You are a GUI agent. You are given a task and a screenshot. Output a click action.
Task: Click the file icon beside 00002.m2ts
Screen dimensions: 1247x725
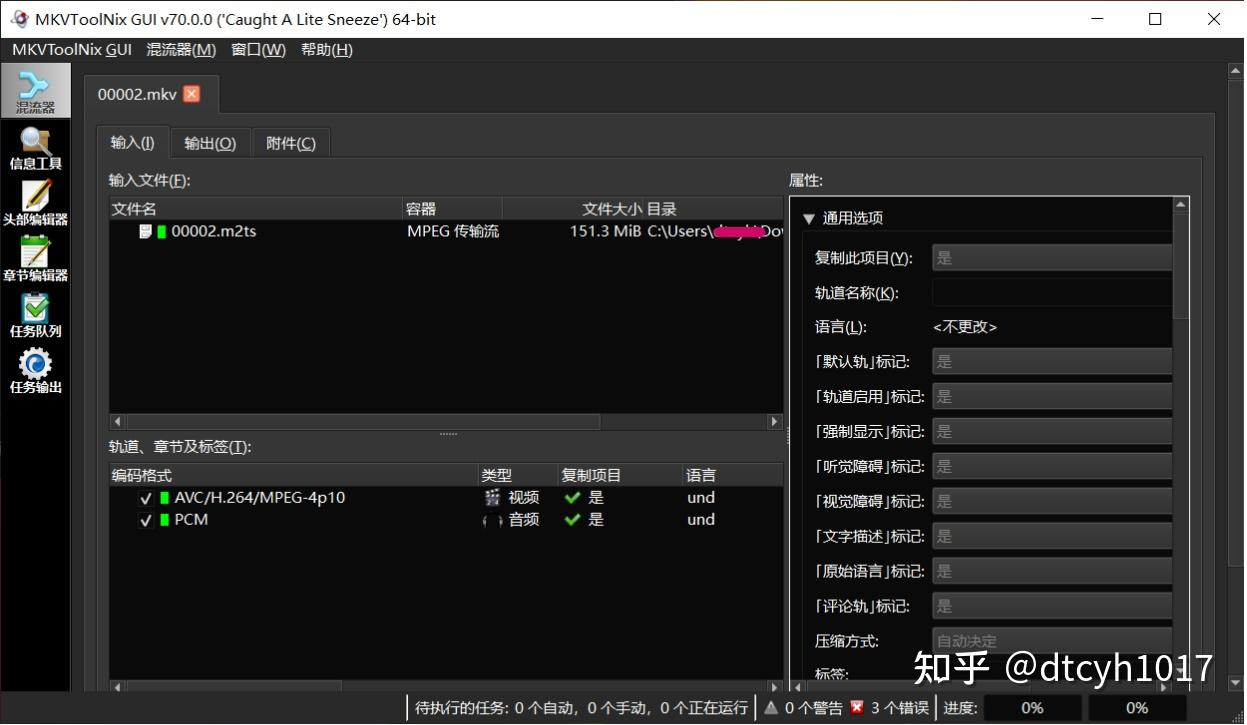pos(145,232)
